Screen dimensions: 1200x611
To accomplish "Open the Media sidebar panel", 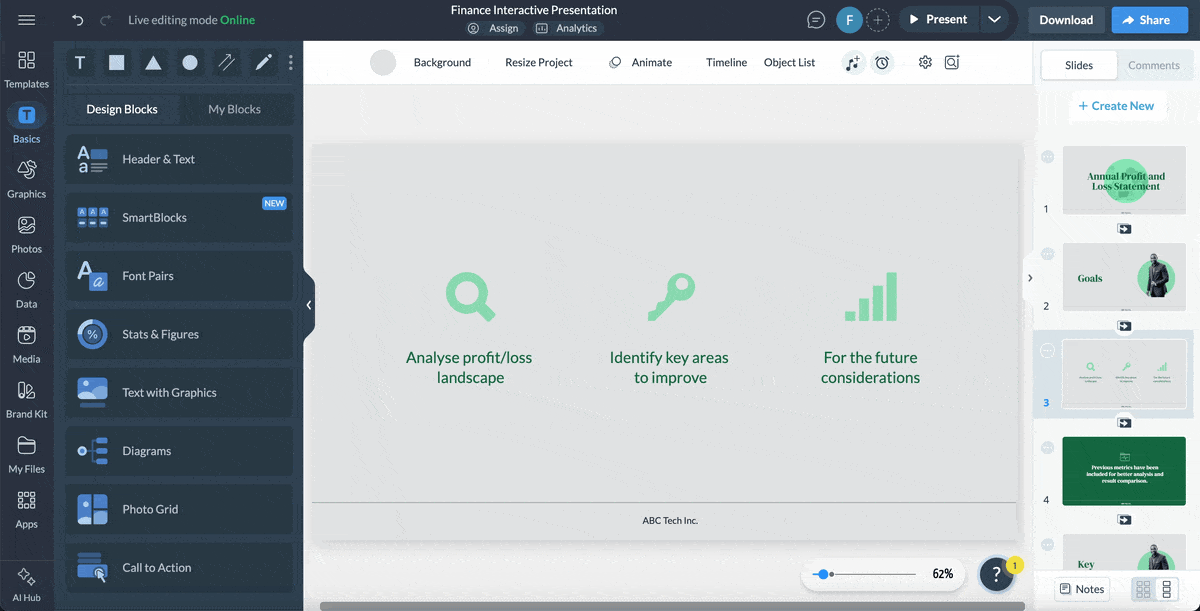I will coord(27,344).
